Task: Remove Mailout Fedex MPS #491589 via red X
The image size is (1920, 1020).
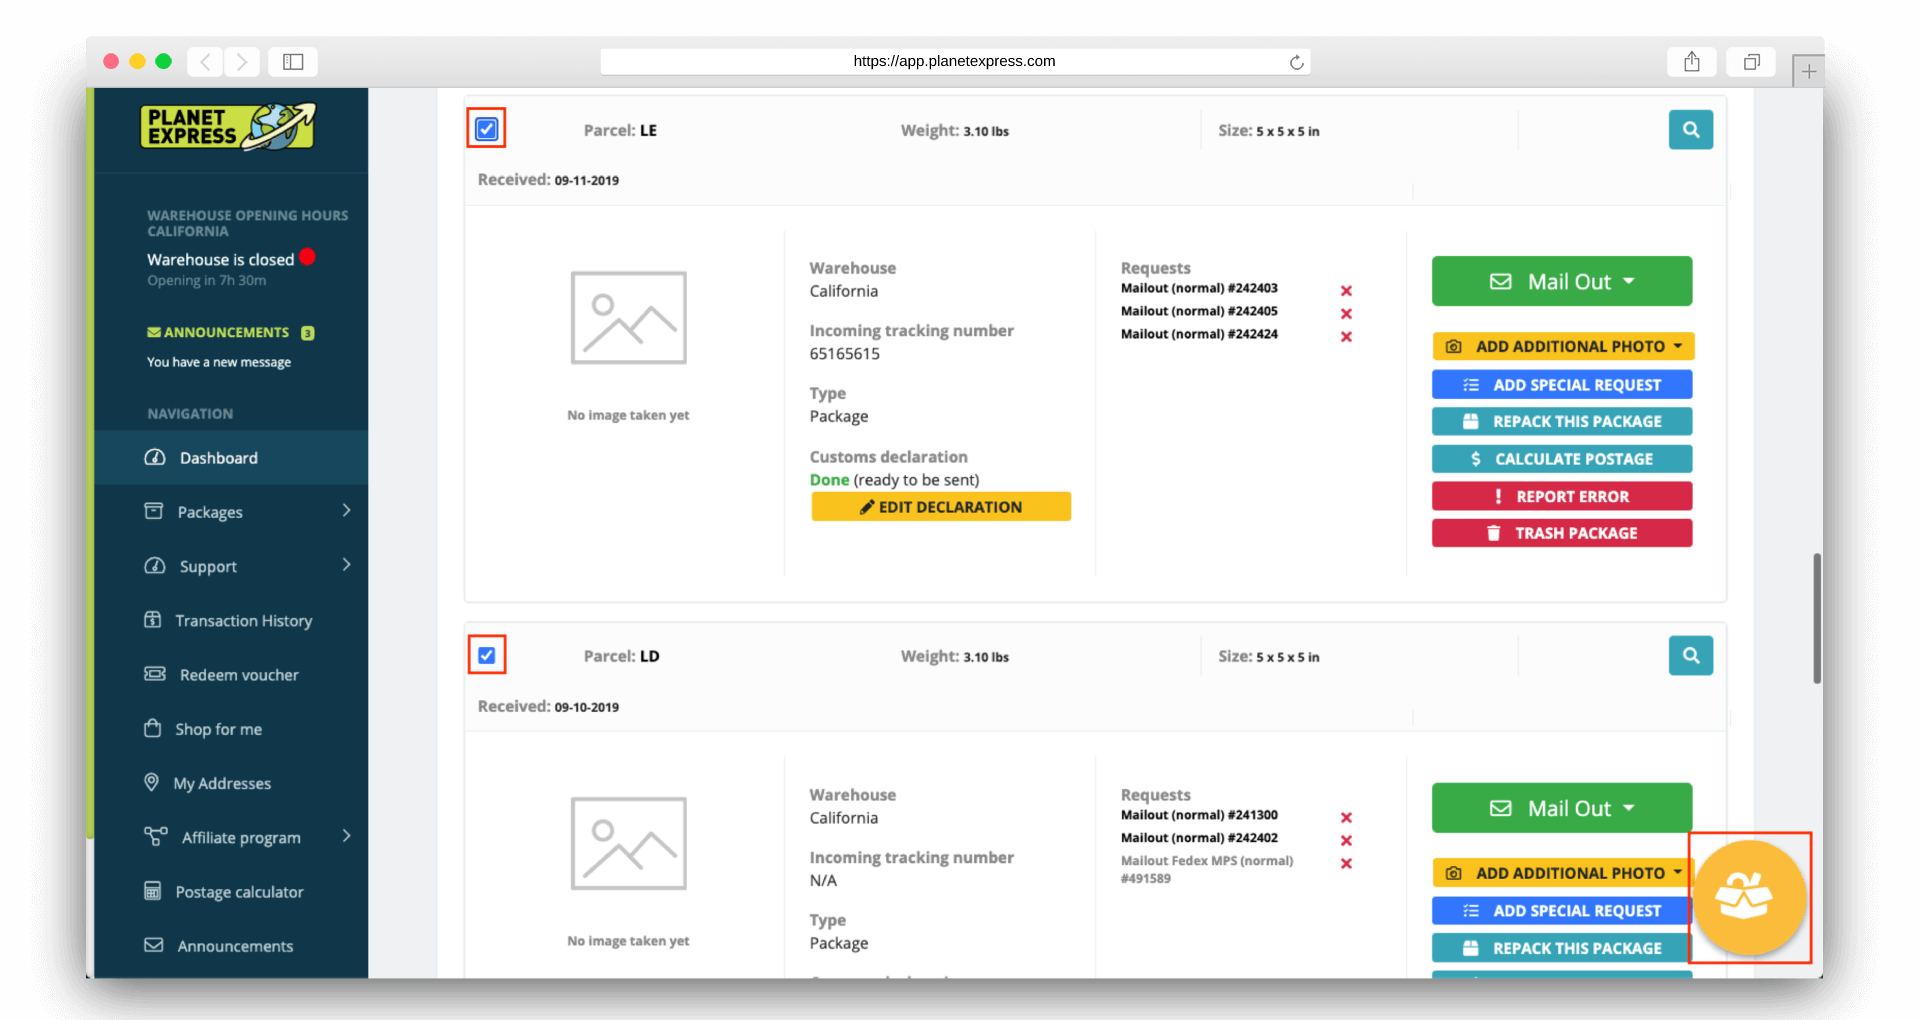Action: tap(1347, 864)
